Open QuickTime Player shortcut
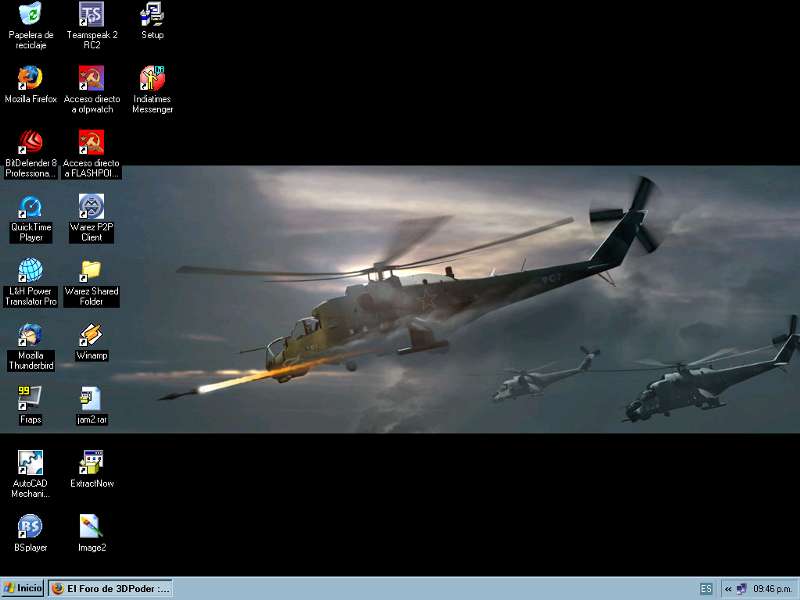The image size is (800, 600). coord(31,206)
